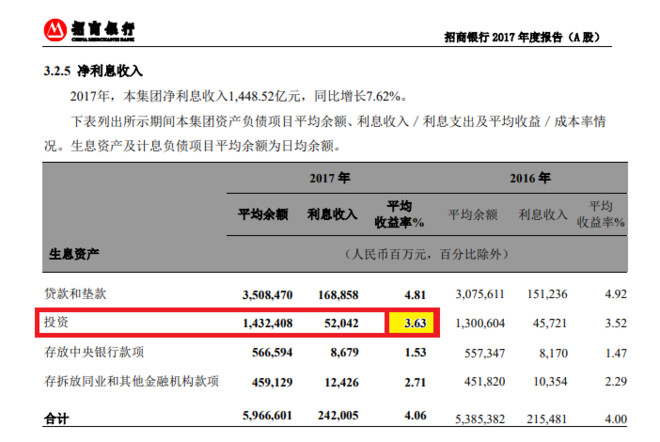Click the total value 242,005
660x442 pixels.
(338, 415)
